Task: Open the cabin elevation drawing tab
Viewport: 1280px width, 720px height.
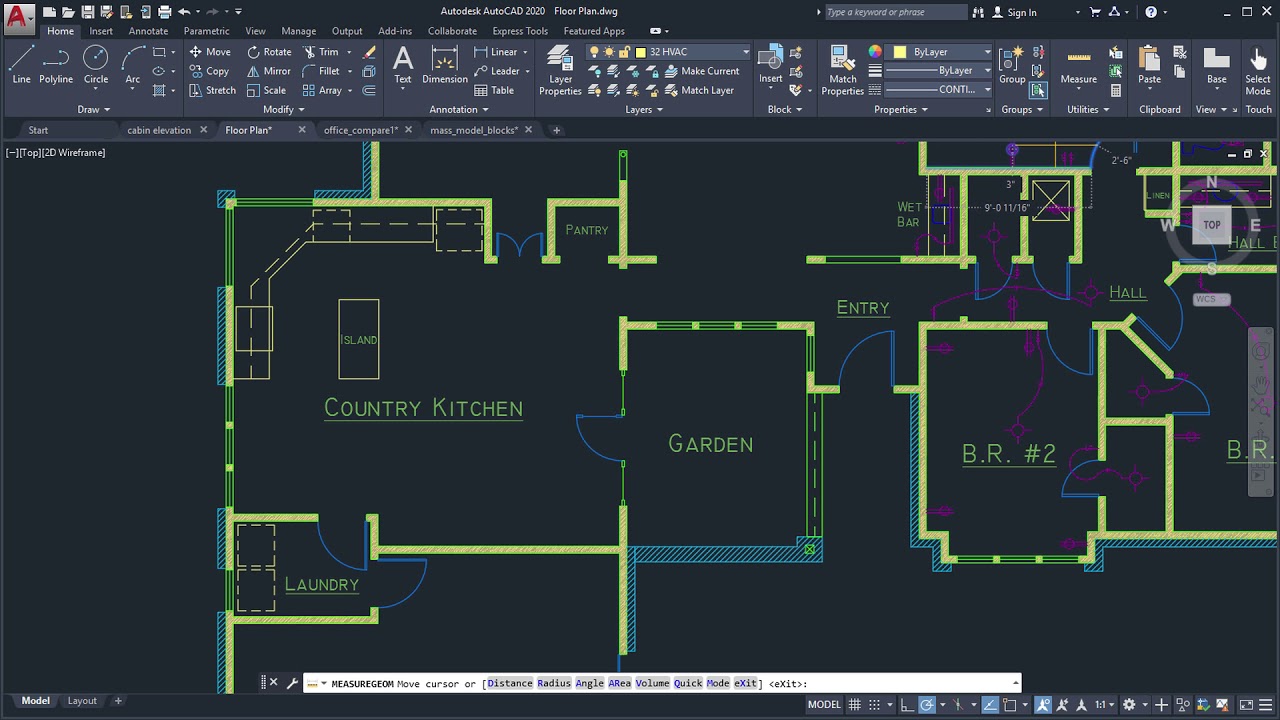Action: [x=160, y=129]
